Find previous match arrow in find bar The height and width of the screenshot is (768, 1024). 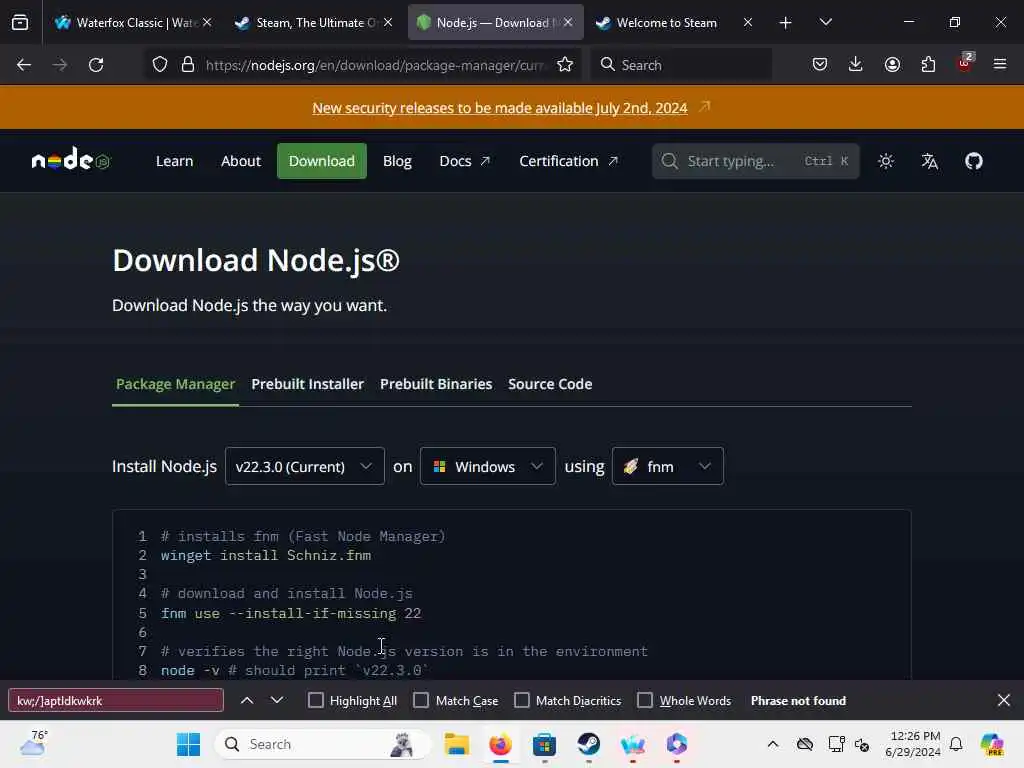coord(247,701)
